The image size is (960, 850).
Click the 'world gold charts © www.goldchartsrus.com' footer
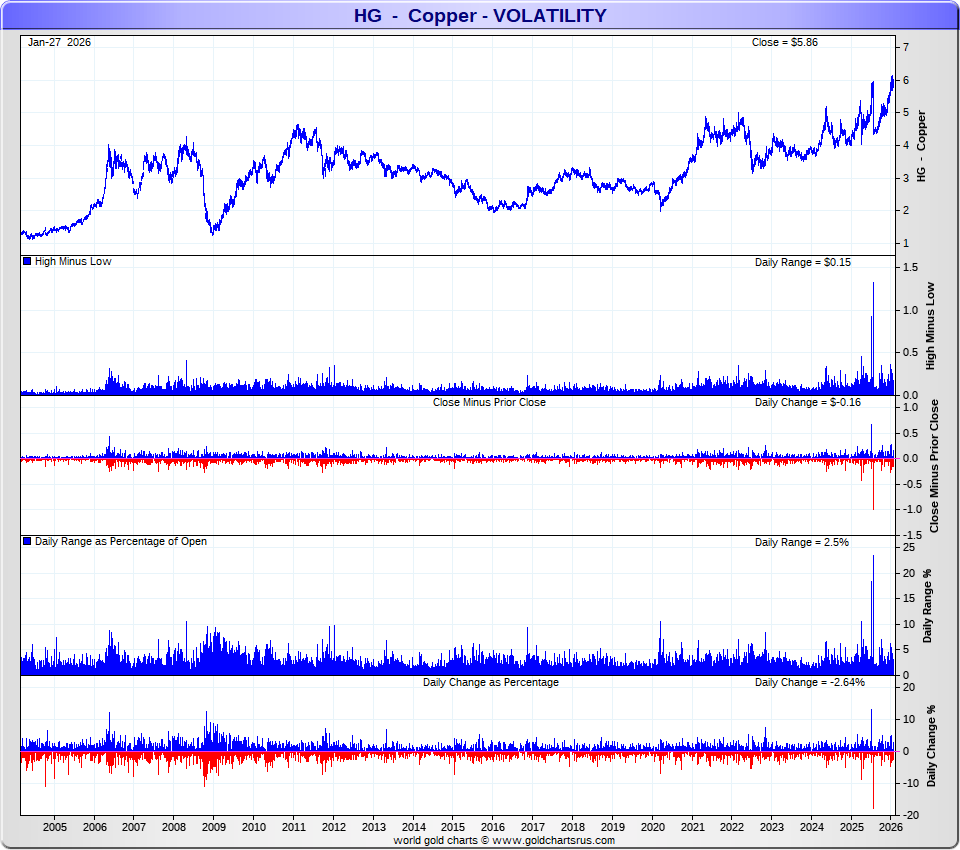(504, 840)
